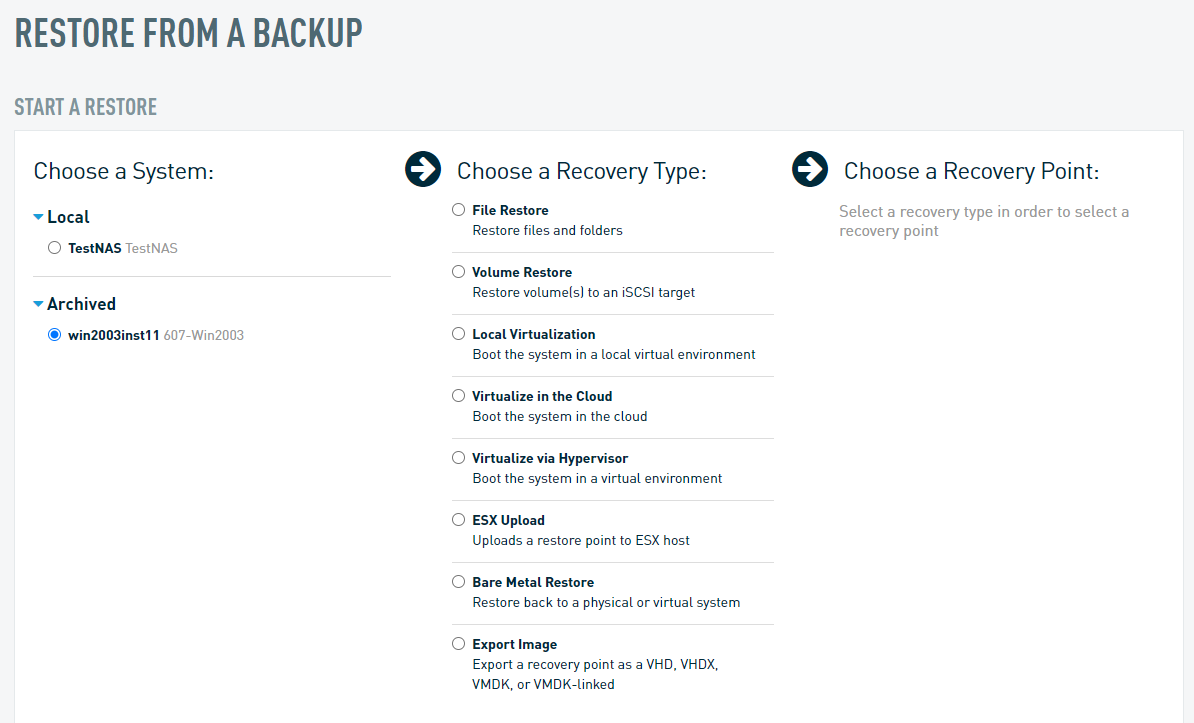Select Virtualize in the Cloud
The image size is (1194, 723).
coord(458,395)
